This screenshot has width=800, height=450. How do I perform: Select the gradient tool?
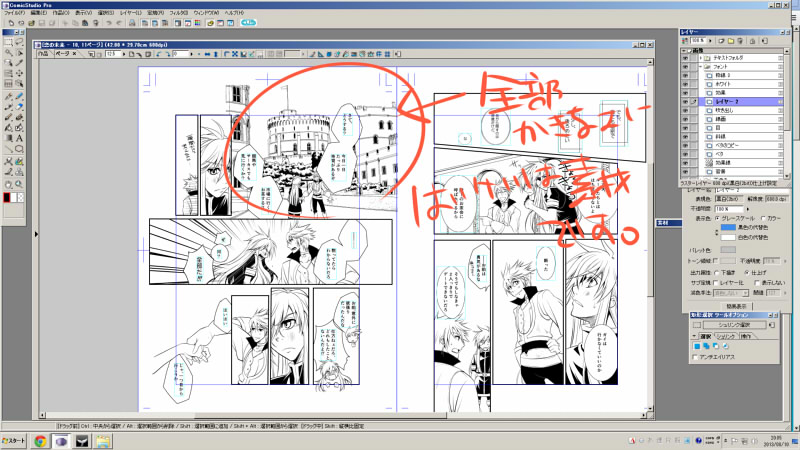click(9, 138)
